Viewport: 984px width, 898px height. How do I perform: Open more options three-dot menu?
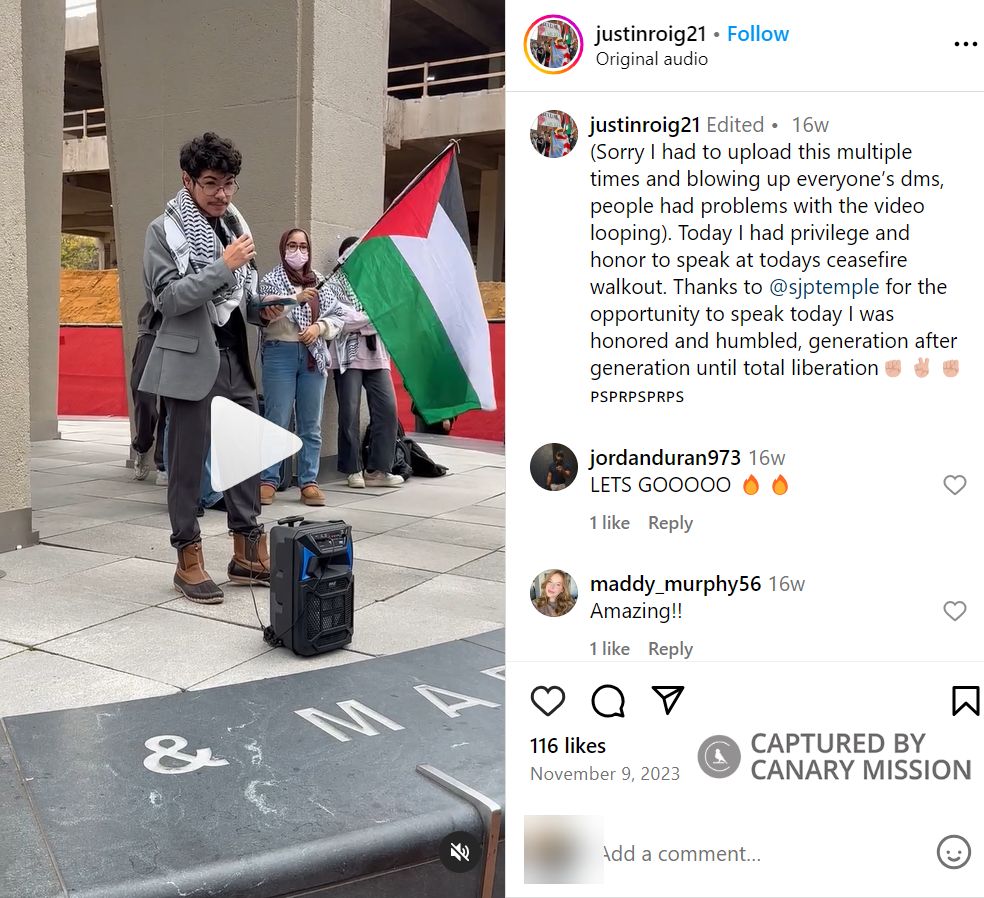pyautogui.click(x=965, y=44)
